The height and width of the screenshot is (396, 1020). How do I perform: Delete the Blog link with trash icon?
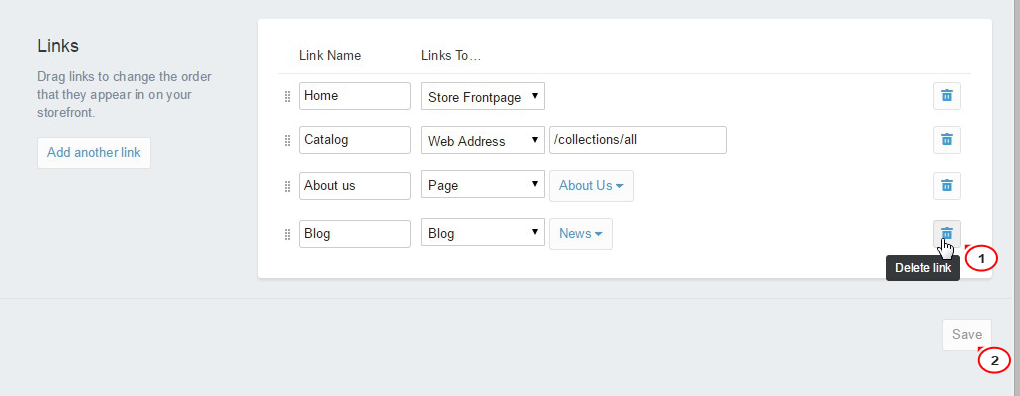pyautogui.click(x=946, y=234)
